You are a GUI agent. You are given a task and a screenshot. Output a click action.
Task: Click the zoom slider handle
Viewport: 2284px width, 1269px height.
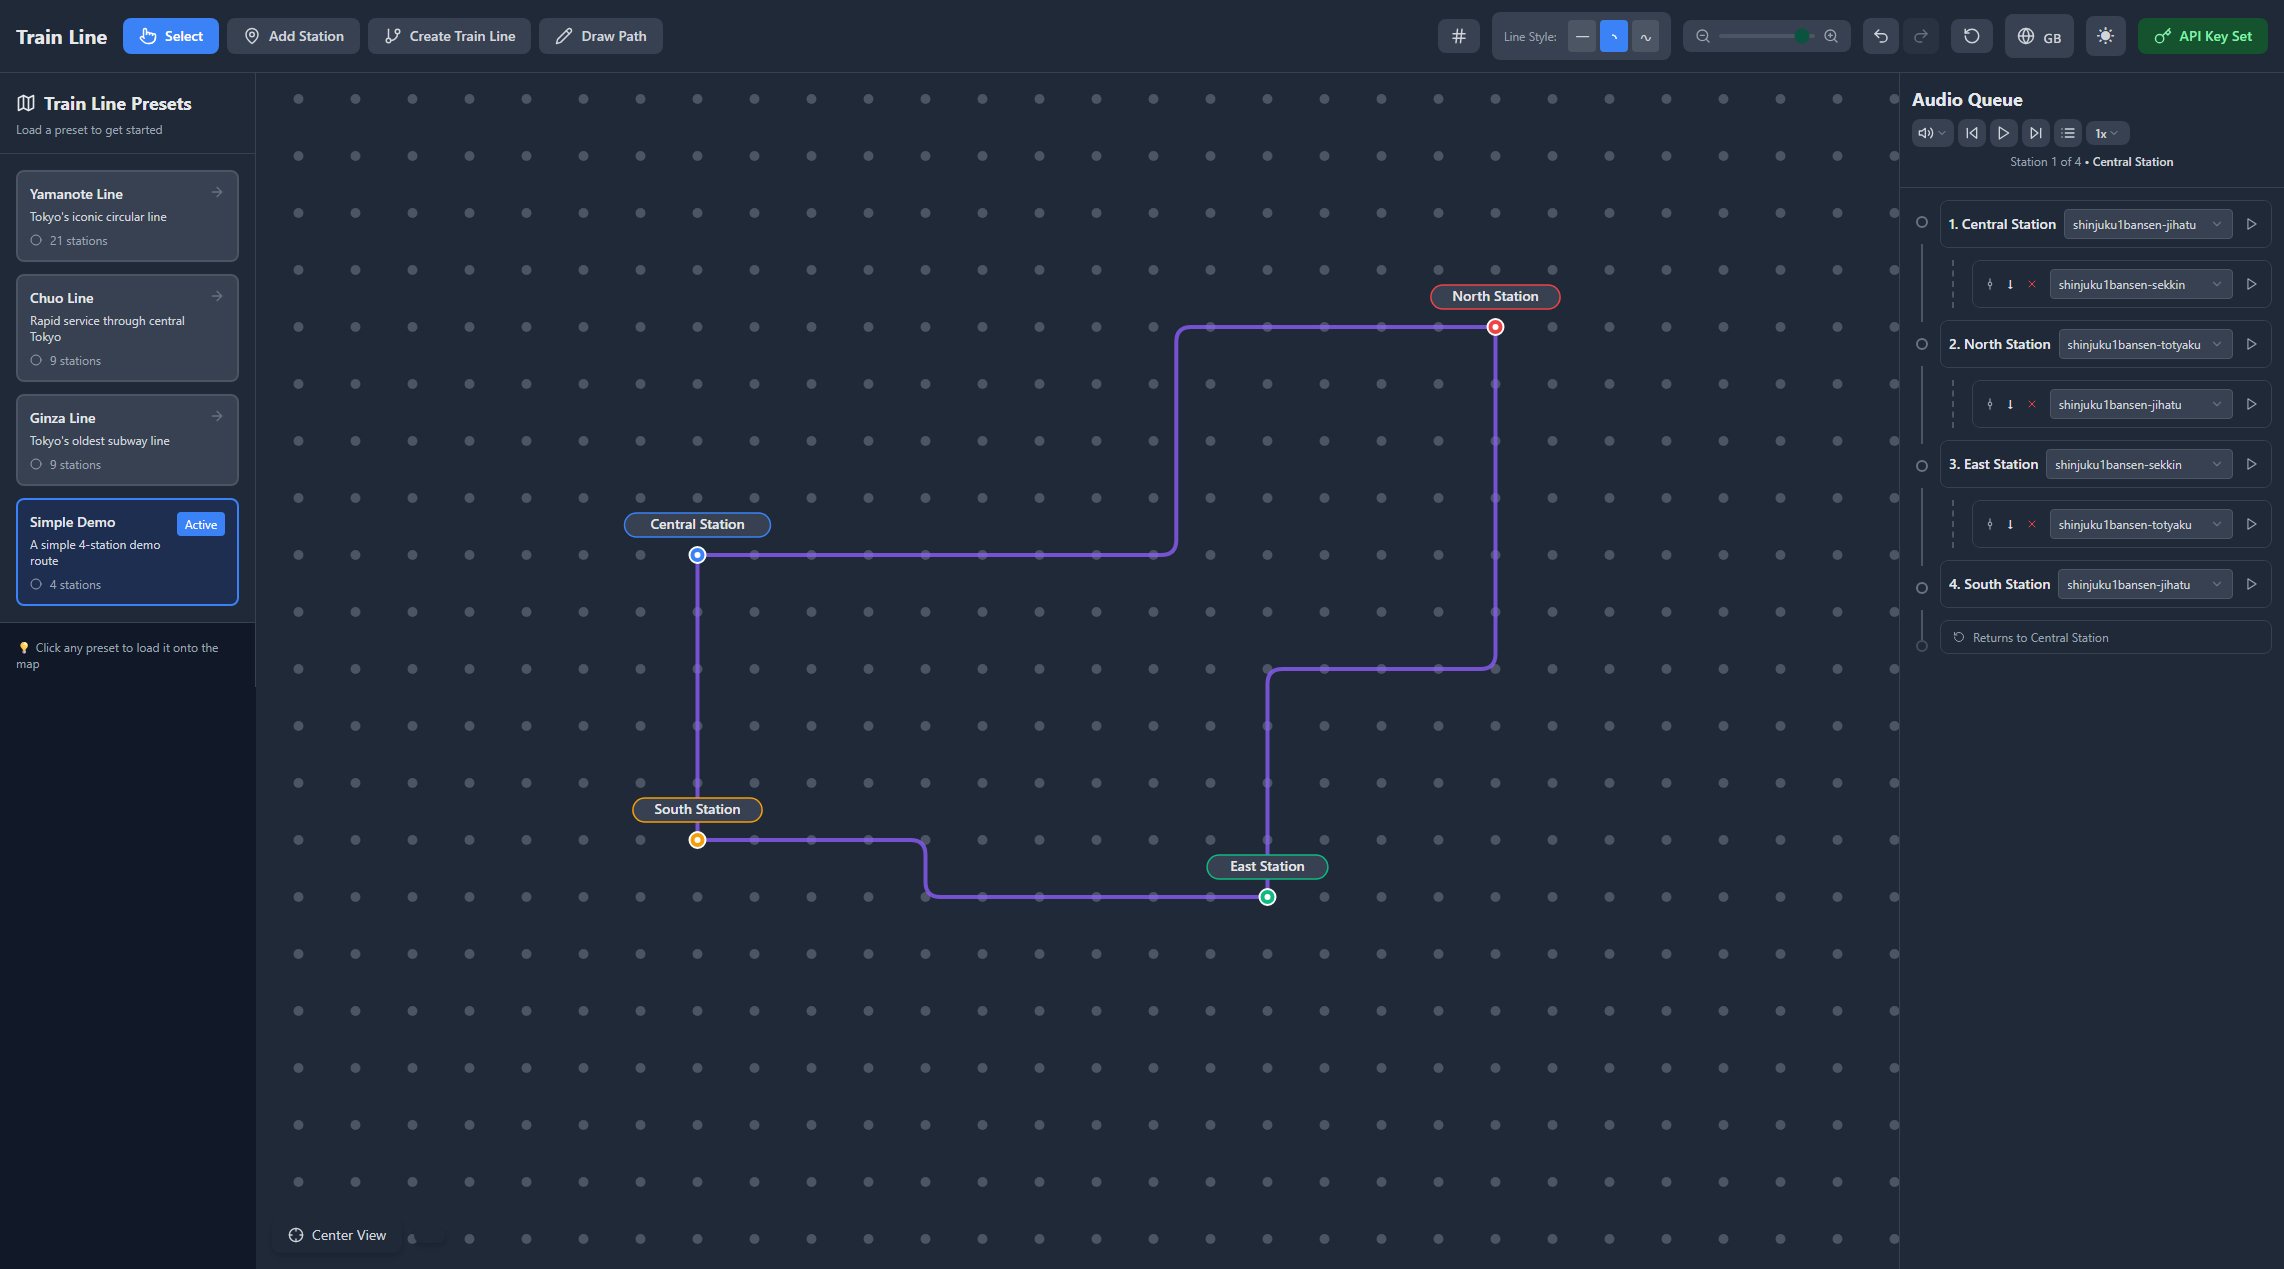coord(1801,36)
